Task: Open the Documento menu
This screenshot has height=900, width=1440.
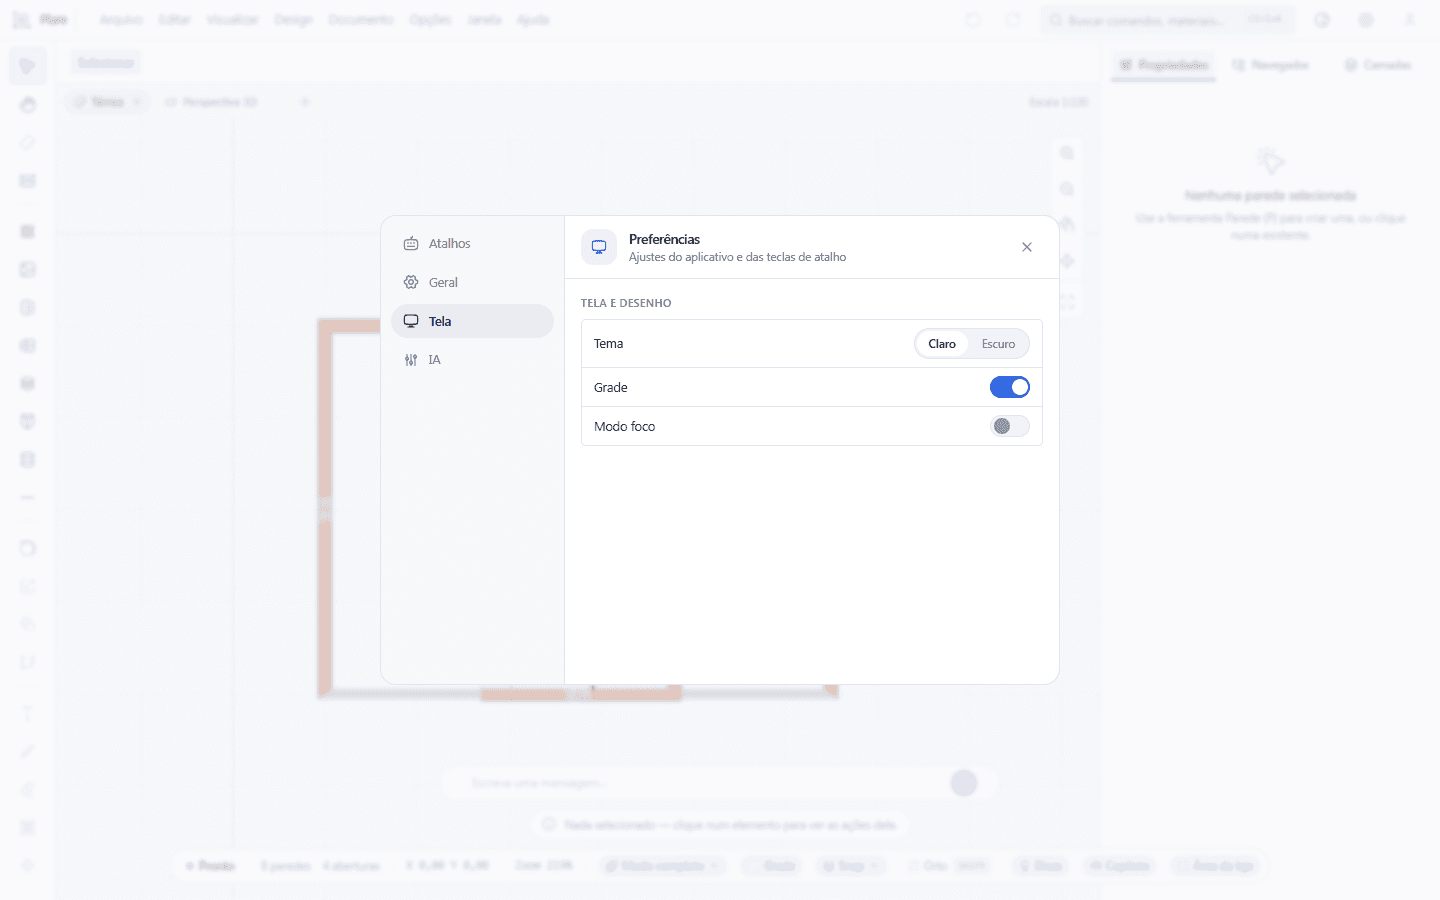Action: (x=361, y=20)
